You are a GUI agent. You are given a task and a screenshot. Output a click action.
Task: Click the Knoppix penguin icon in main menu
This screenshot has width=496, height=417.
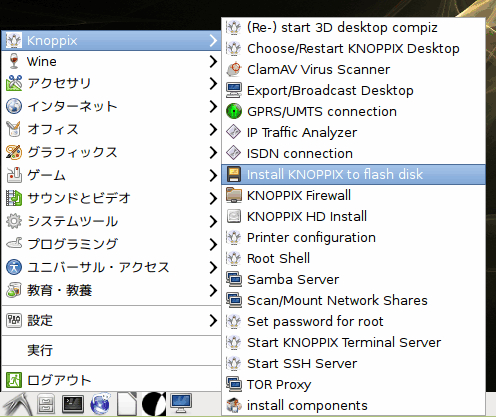(x=14, y=40)
